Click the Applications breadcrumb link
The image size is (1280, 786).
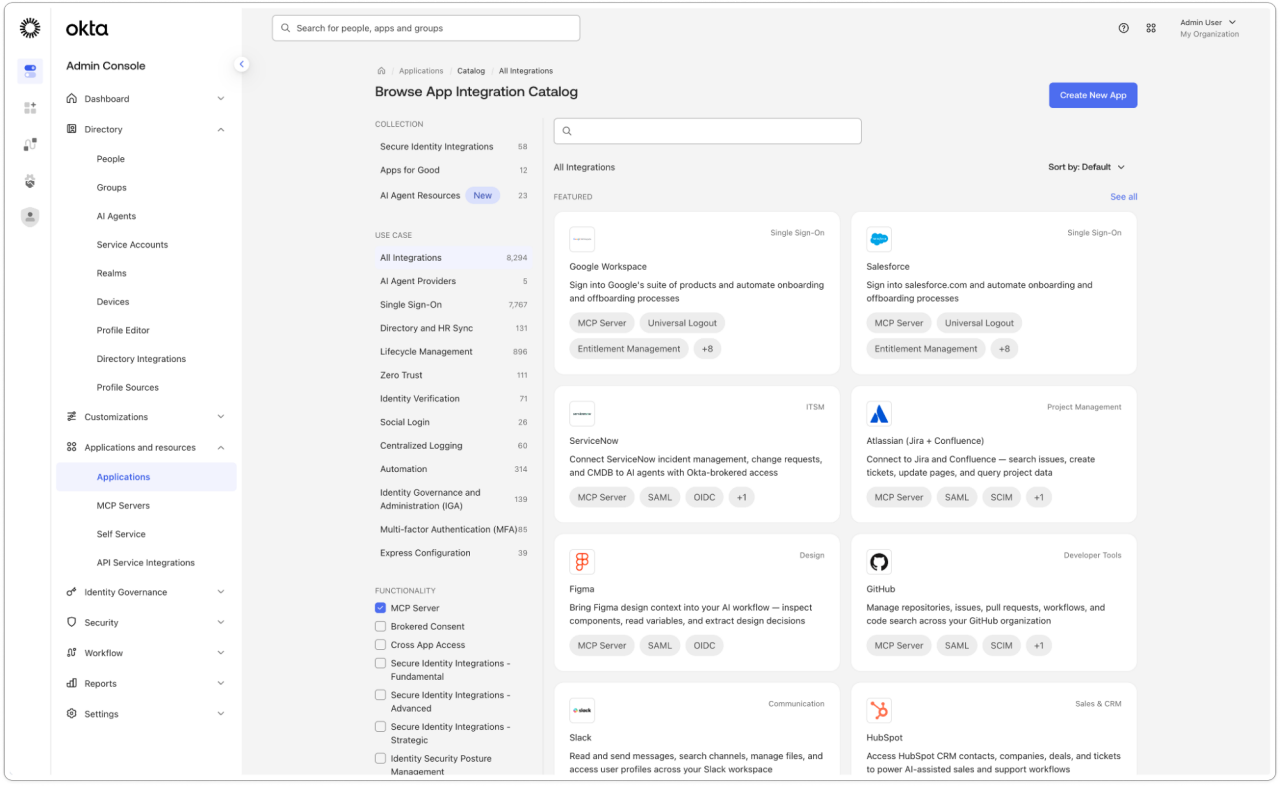(421, 71)
